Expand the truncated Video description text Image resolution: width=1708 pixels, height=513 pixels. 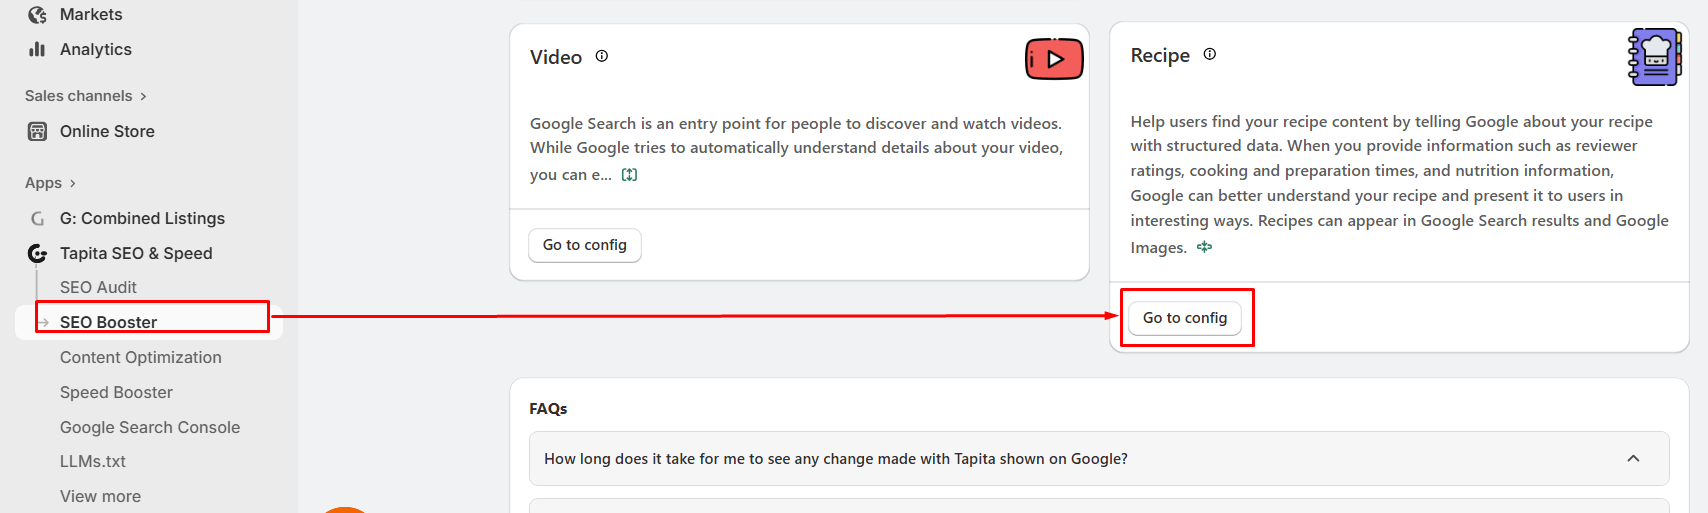click(629, 174)
